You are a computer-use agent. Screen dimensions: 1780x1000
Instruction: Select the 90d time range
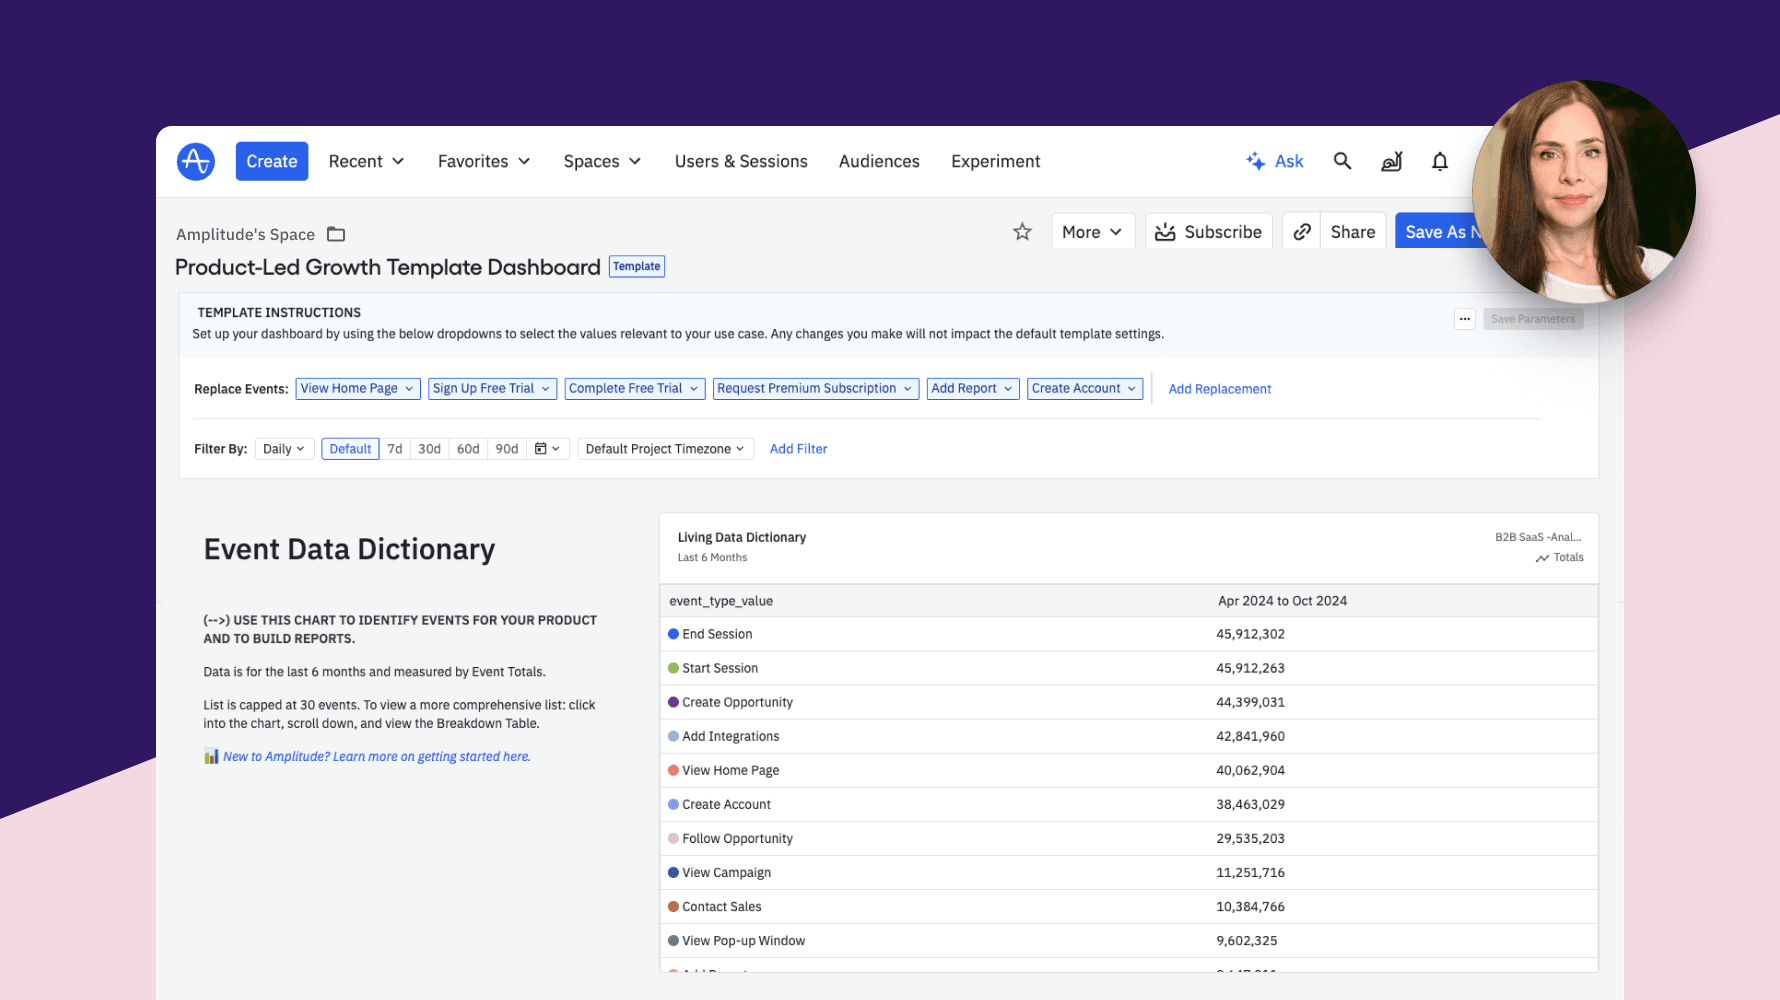[x=507, y=449]
